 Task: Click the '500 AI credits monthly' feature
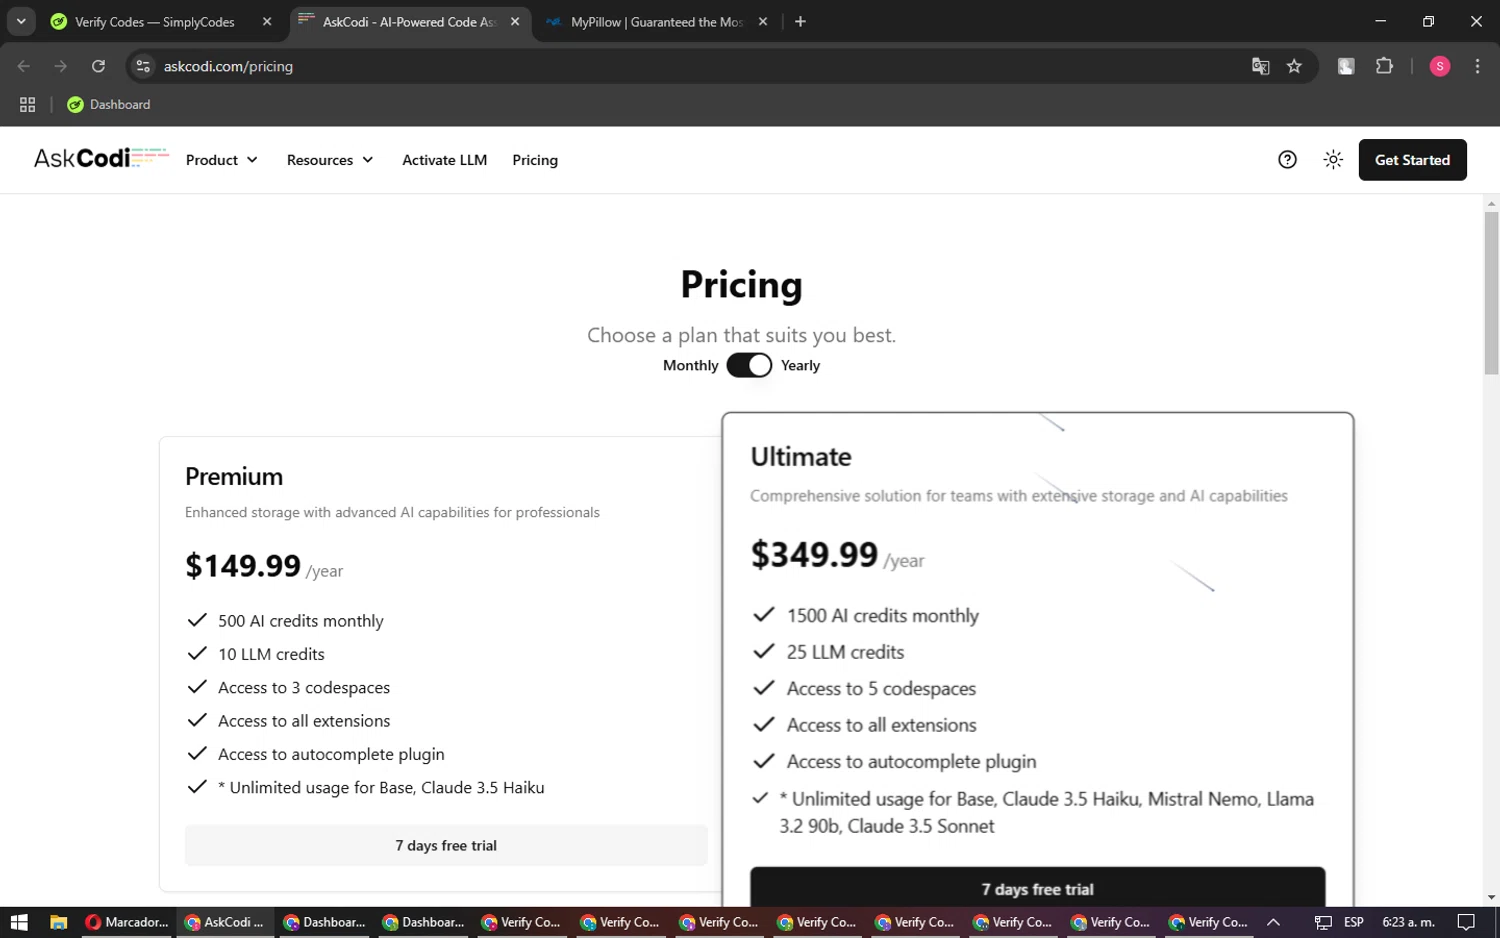pyautogui.click(x=301, y=621)
